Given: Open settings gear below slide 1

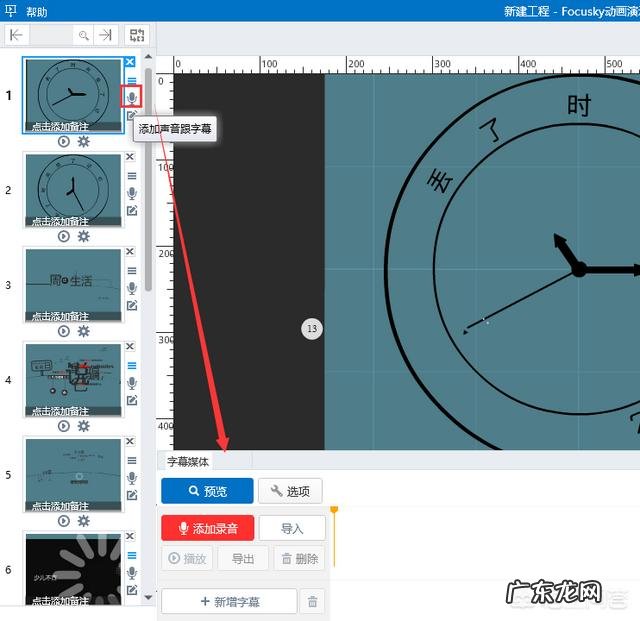Looking at the screenshot, I should pos(84,141).
